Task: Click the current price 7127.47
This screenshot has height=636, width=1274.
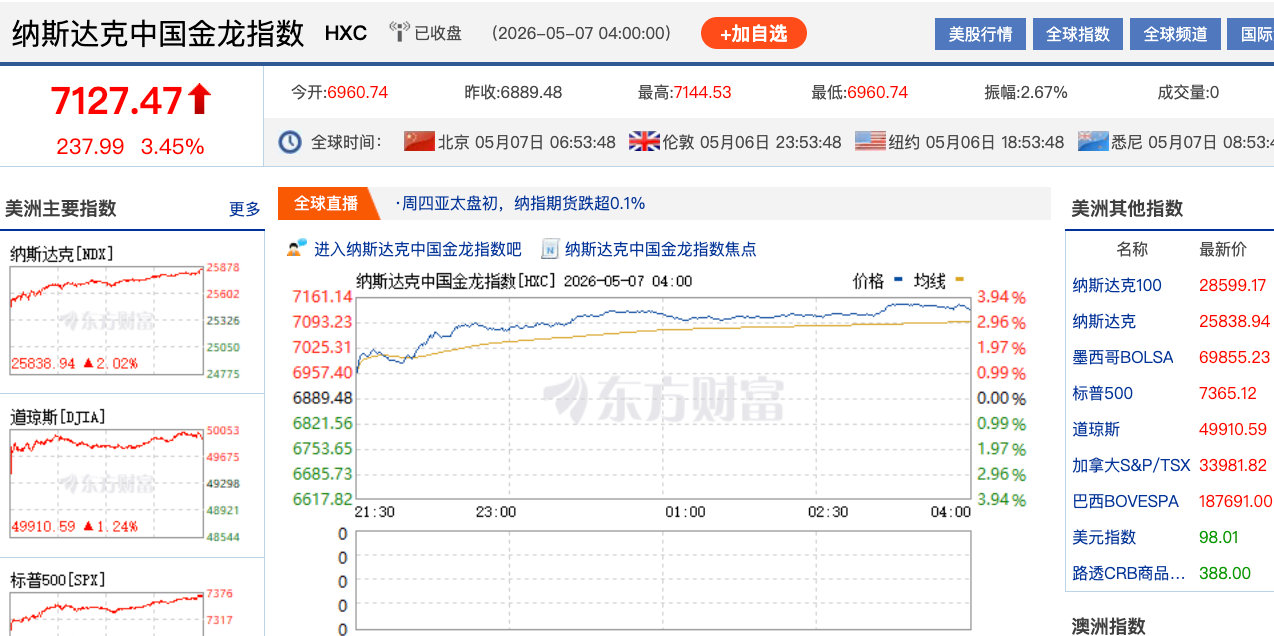Action: pyautogui.click(x=117, y=101)
